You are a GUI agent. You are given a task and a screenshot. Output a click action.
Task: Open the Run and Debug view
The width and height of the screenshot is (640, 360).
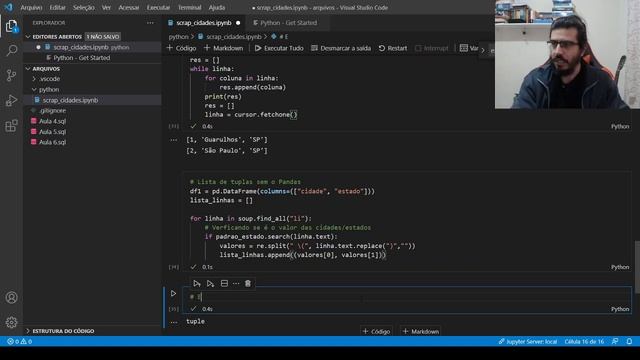[11, 100]
